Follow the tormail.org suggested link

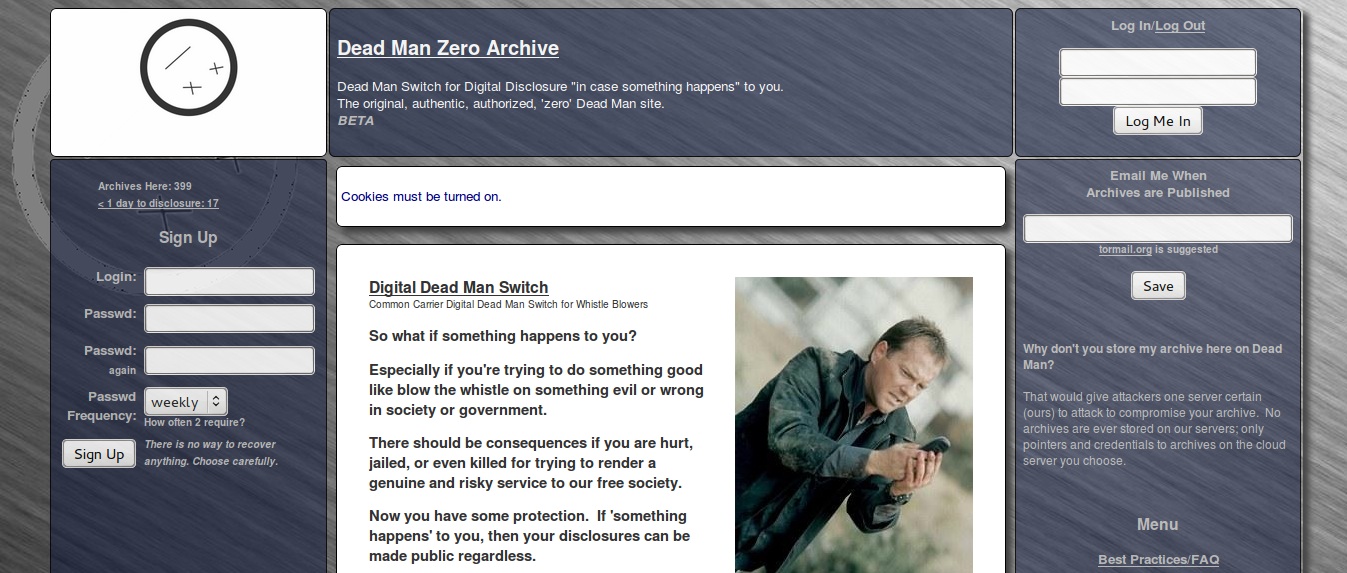click(1125, 250)
